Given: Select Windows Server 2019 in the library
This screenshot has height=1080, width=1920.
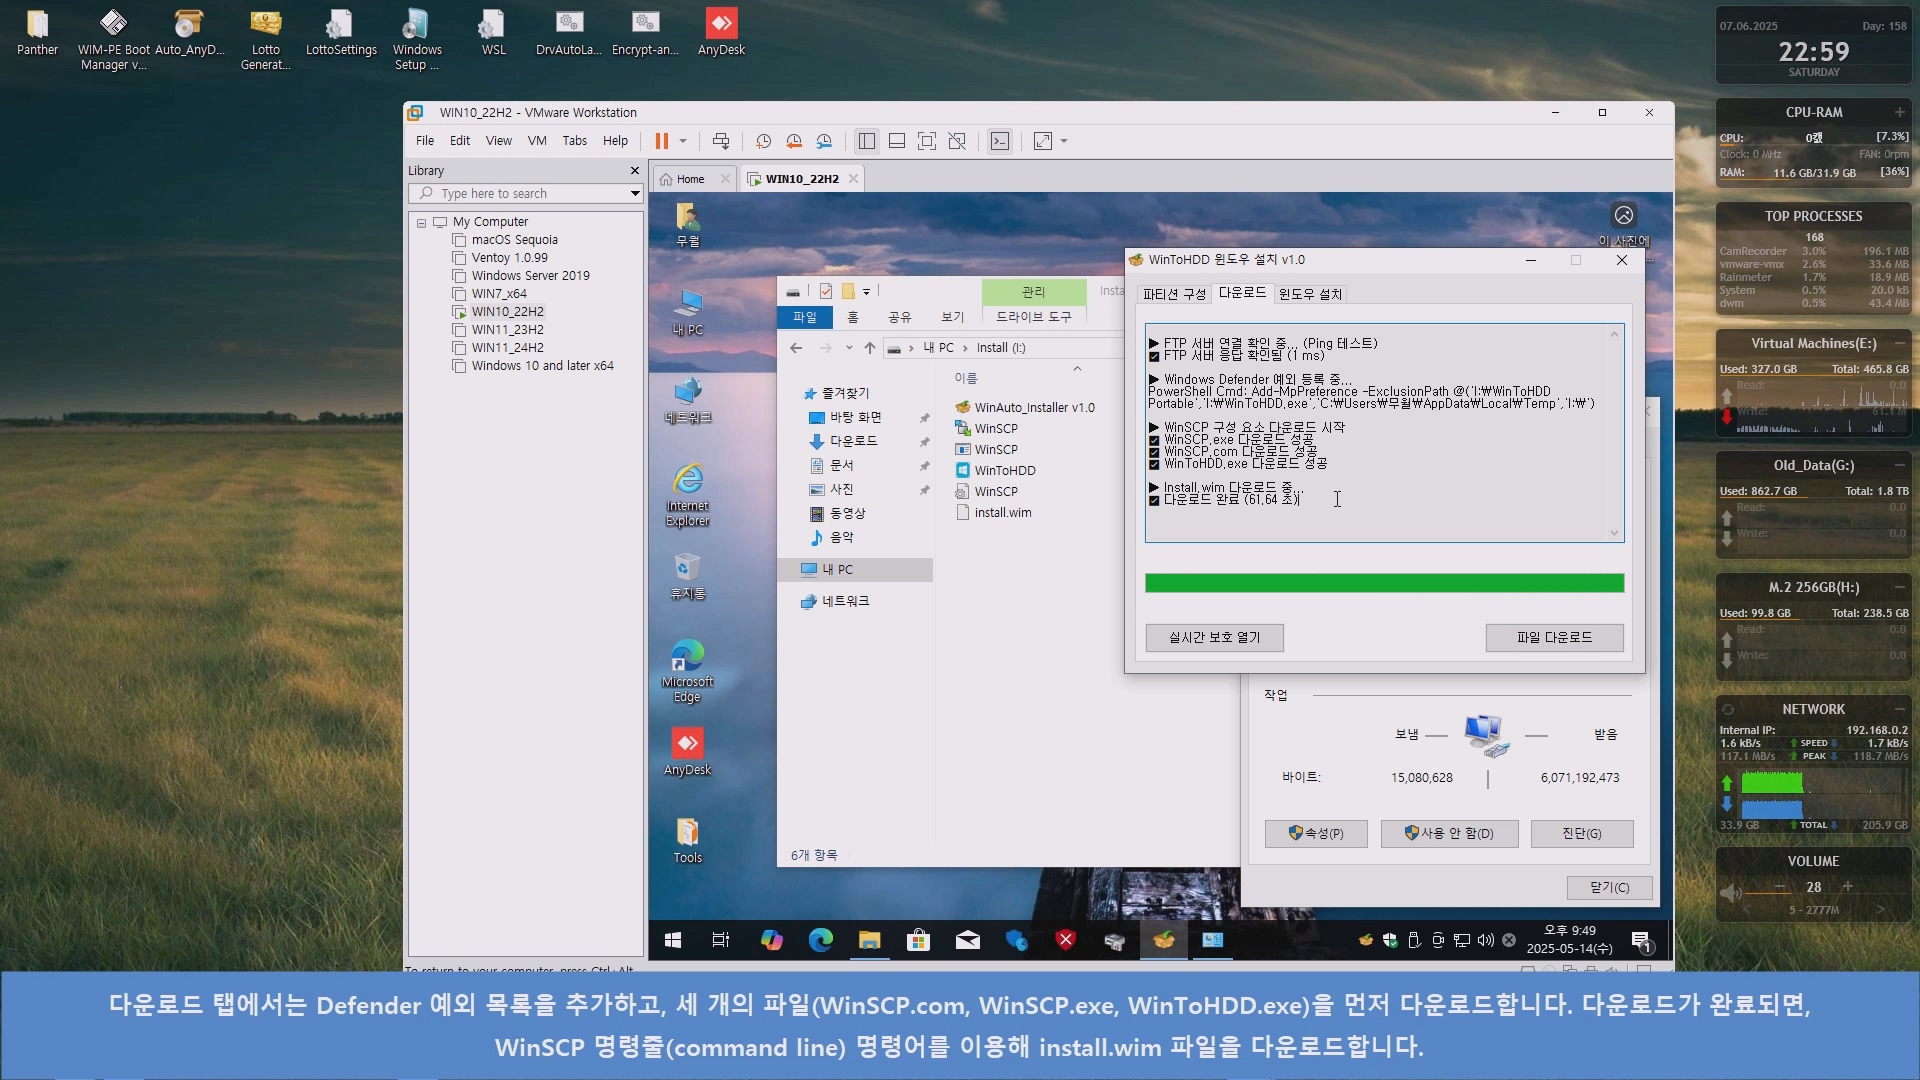Looking at the screenshot, I should pos(530,276).
